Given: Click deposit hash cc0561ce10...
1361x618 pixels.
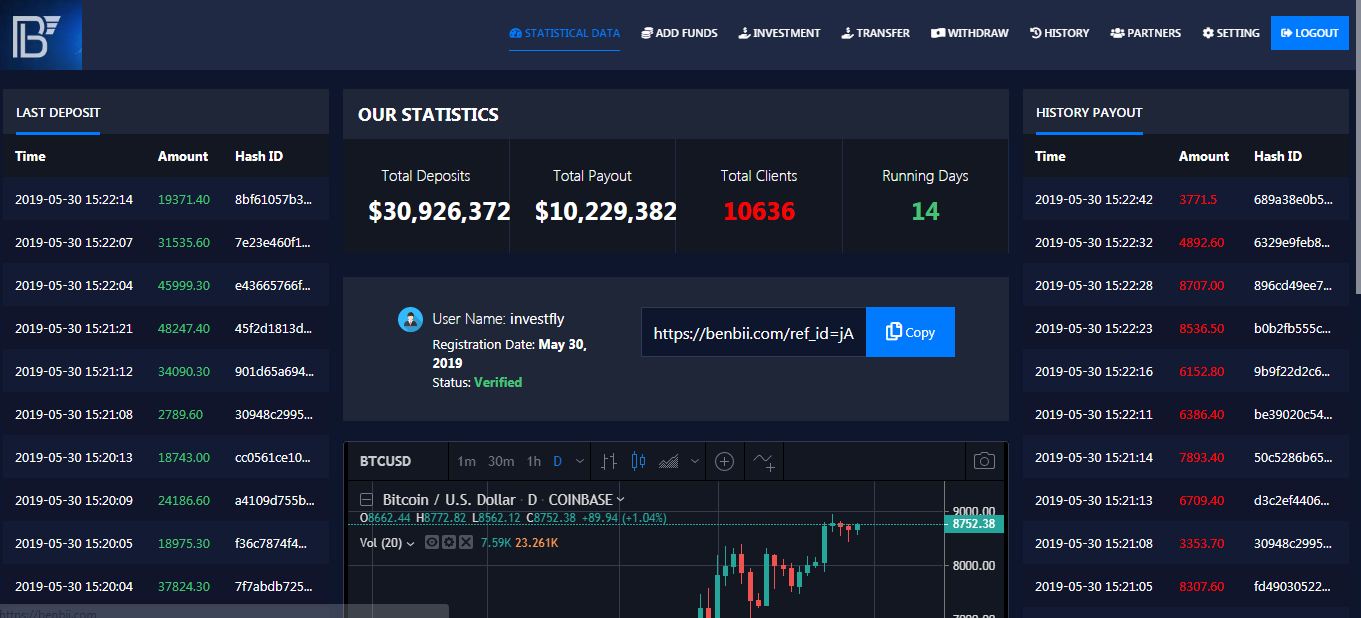Looking at the screenshot, I should pyautogui.click(x=274, y=457).
